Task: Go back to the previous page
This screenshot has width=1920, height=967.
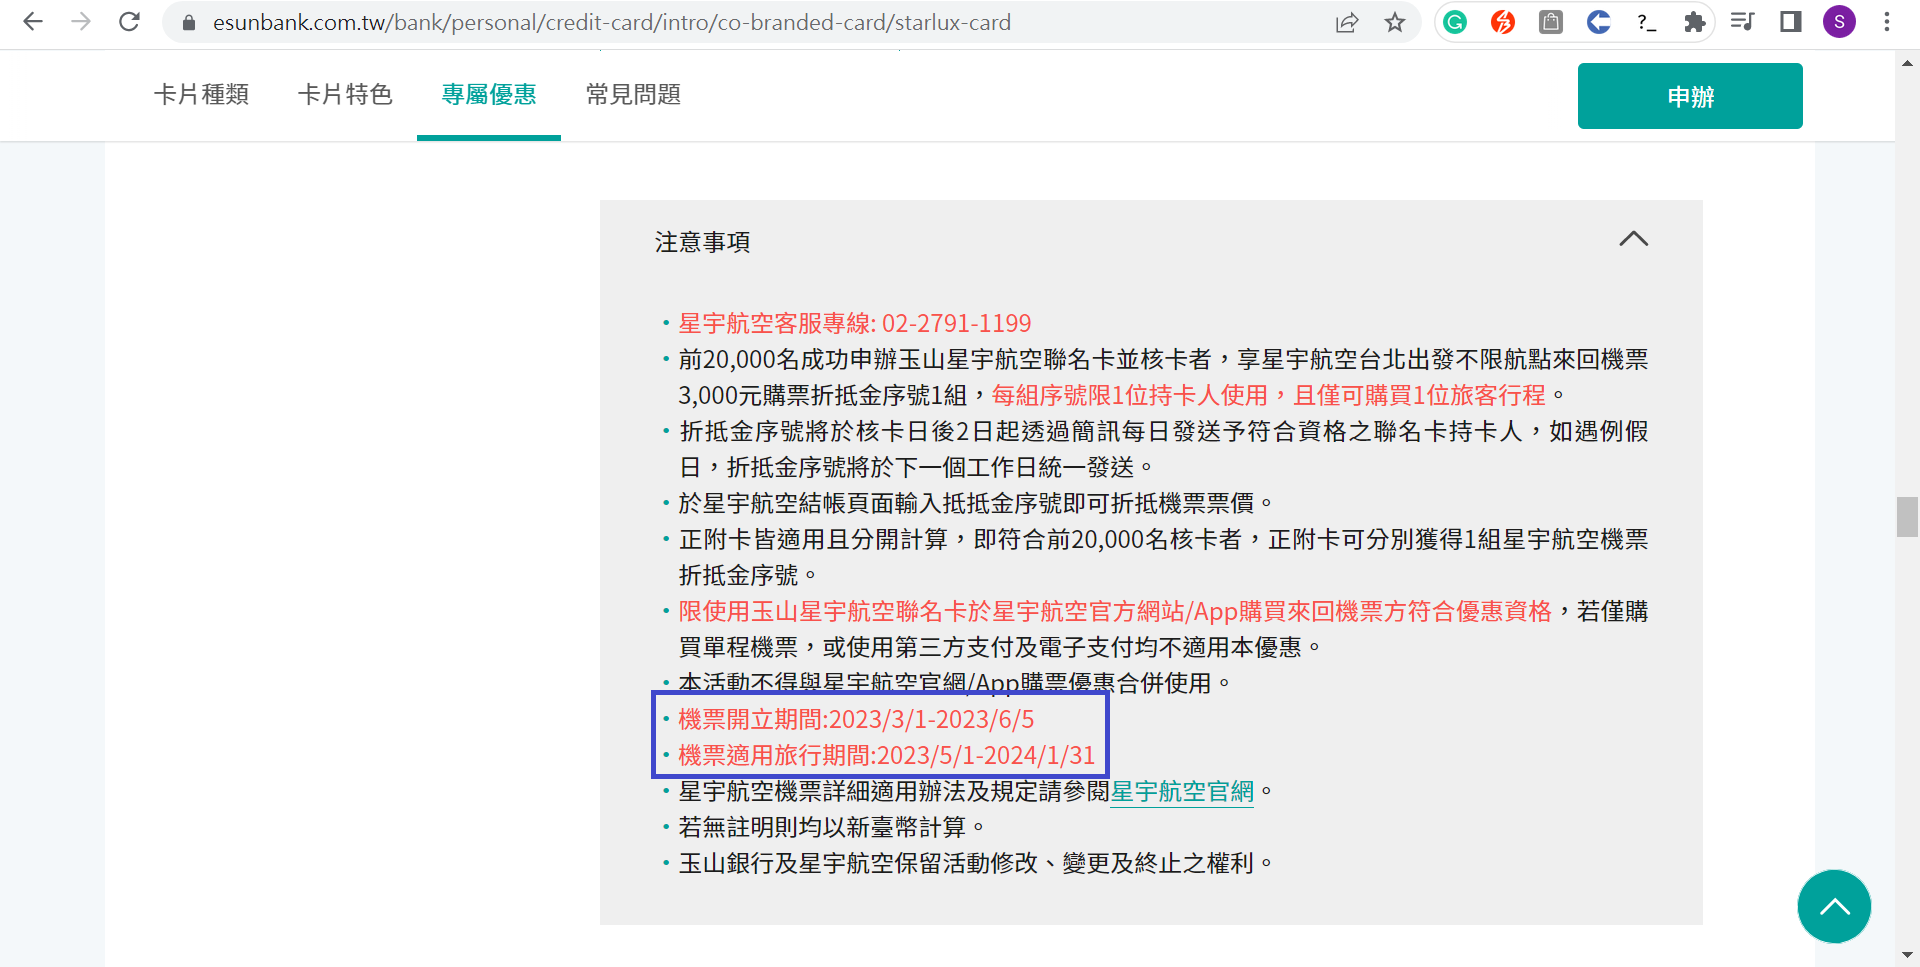Action: pos(33,22)
